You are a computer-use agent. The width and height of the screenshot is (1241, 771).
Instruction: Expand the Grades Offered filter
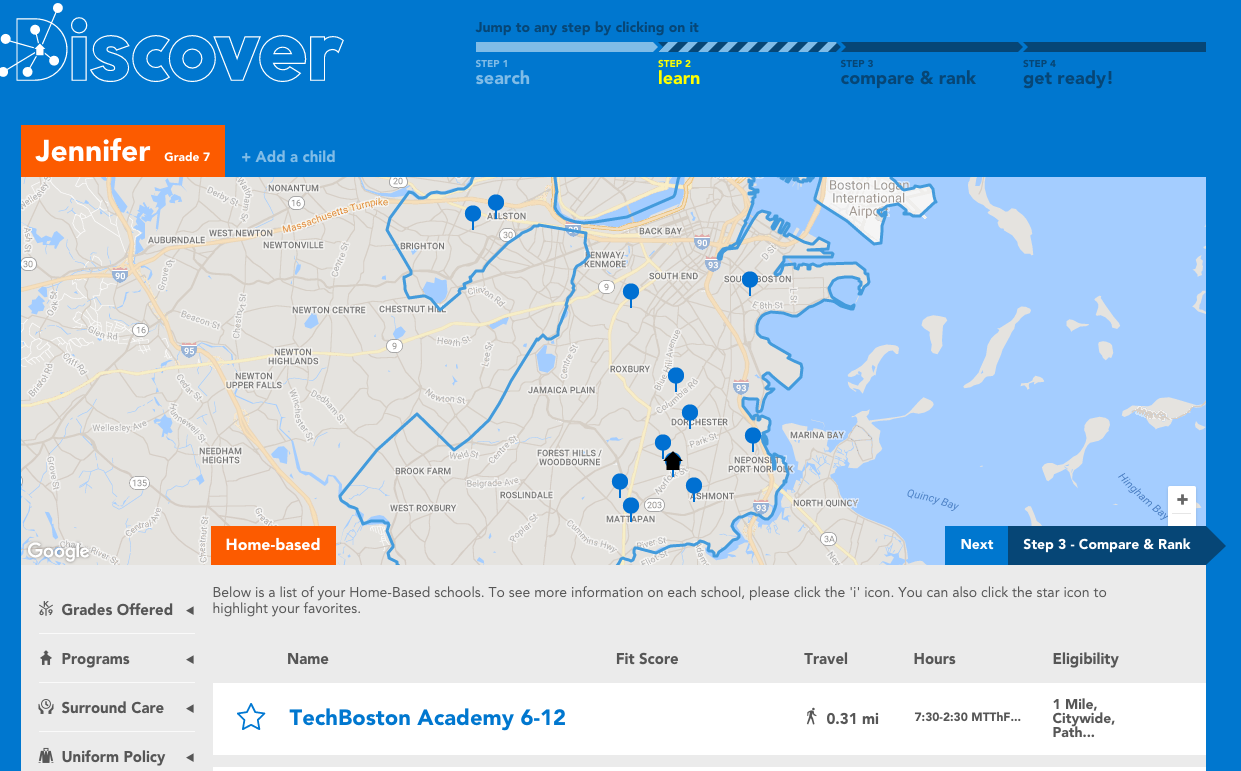(x=117, y=610)
